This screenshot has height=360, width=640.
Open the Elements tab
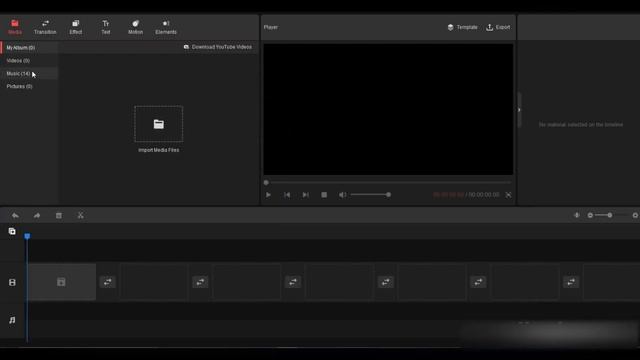point(166,27)
